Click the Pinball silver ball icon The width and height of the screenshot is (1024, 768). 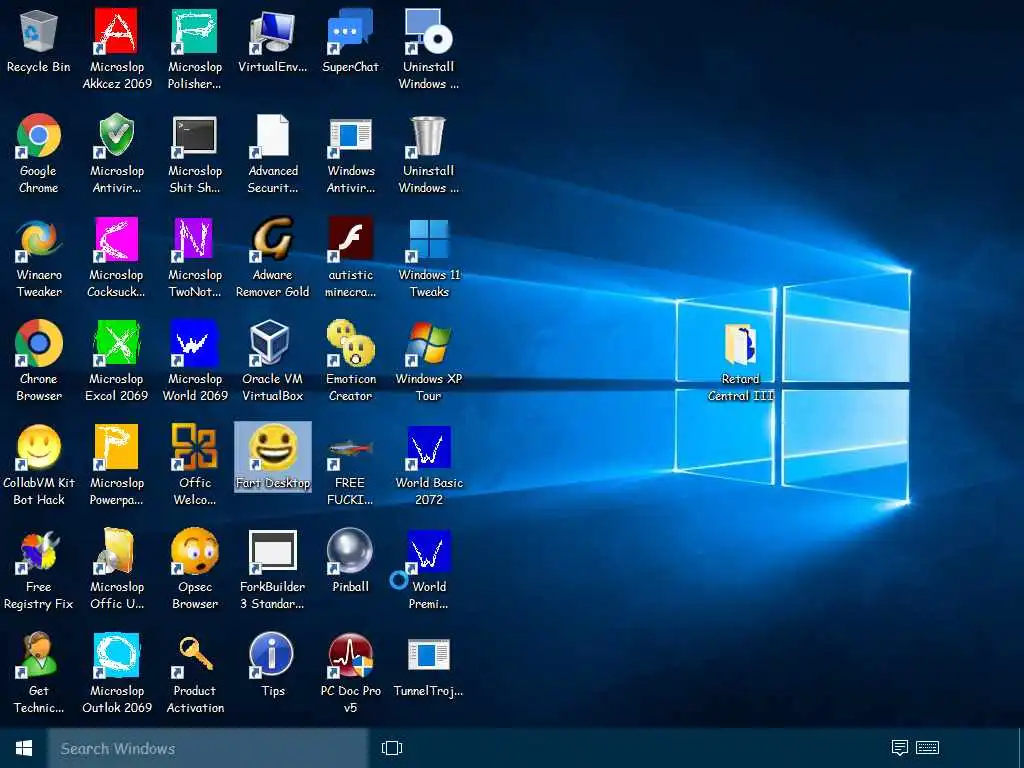(351, 560)
